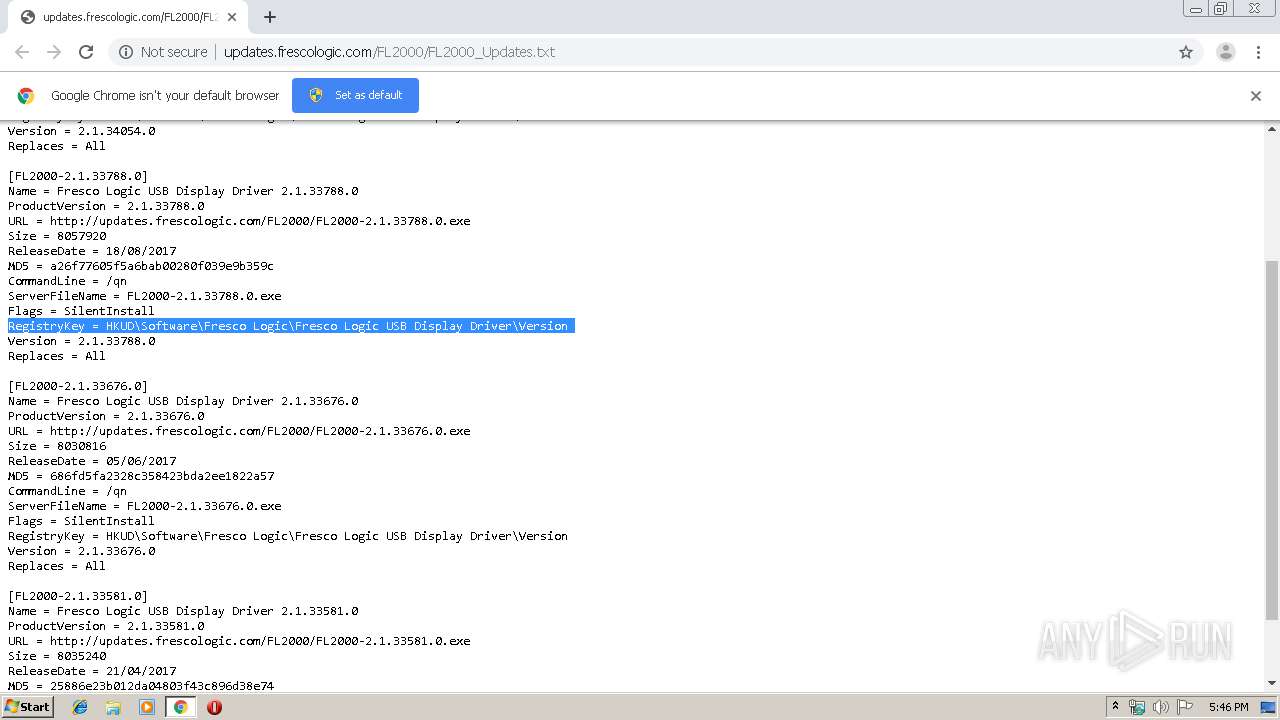Click Version = 2.1.34054.0 line
1280x720 pixels.
coord(82,131)
